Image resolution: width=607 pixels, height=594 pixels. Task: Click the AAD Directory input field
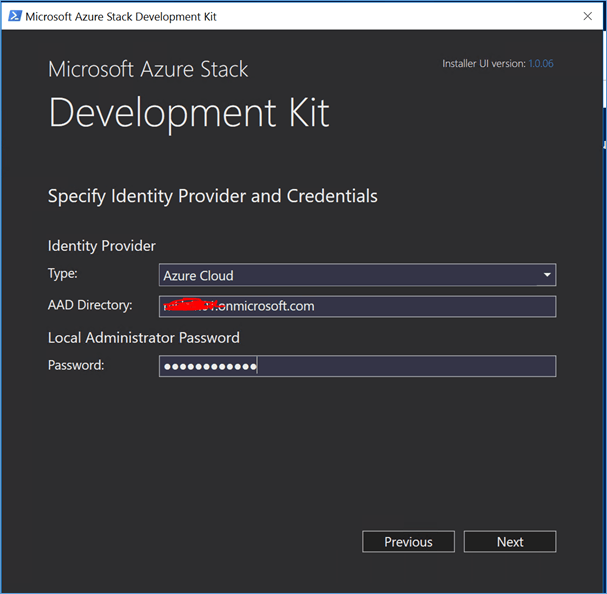357,306
